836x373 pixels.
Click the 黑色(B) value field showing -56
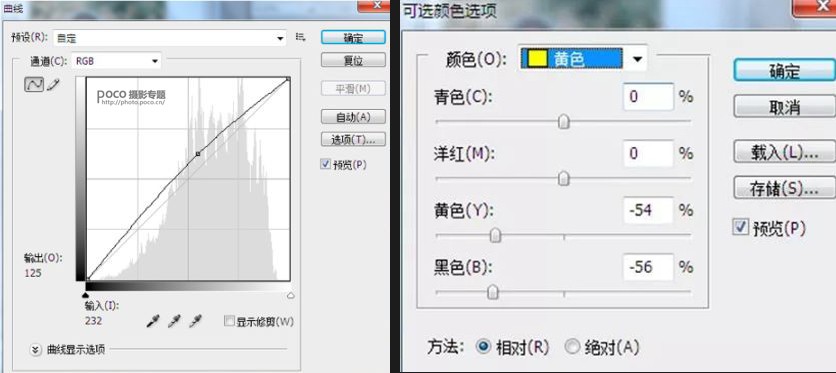coord(648,266)
